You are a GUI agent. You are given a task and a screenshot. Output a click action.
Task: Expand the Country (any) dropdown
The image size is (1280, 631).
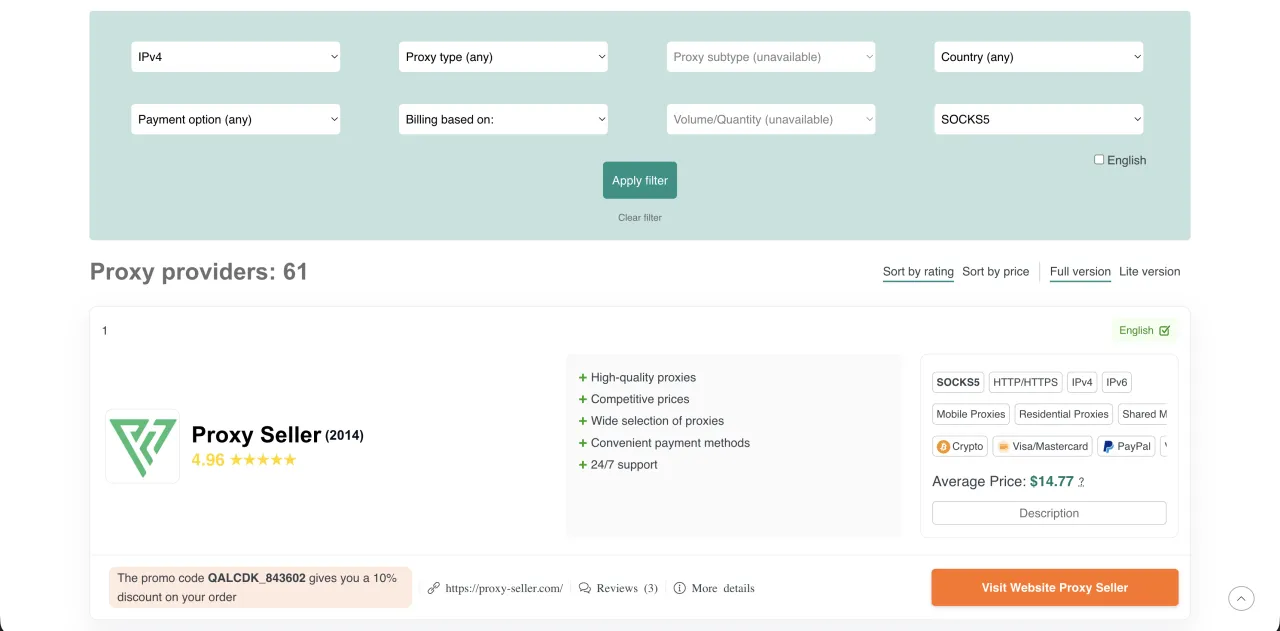click(1039, 57)
